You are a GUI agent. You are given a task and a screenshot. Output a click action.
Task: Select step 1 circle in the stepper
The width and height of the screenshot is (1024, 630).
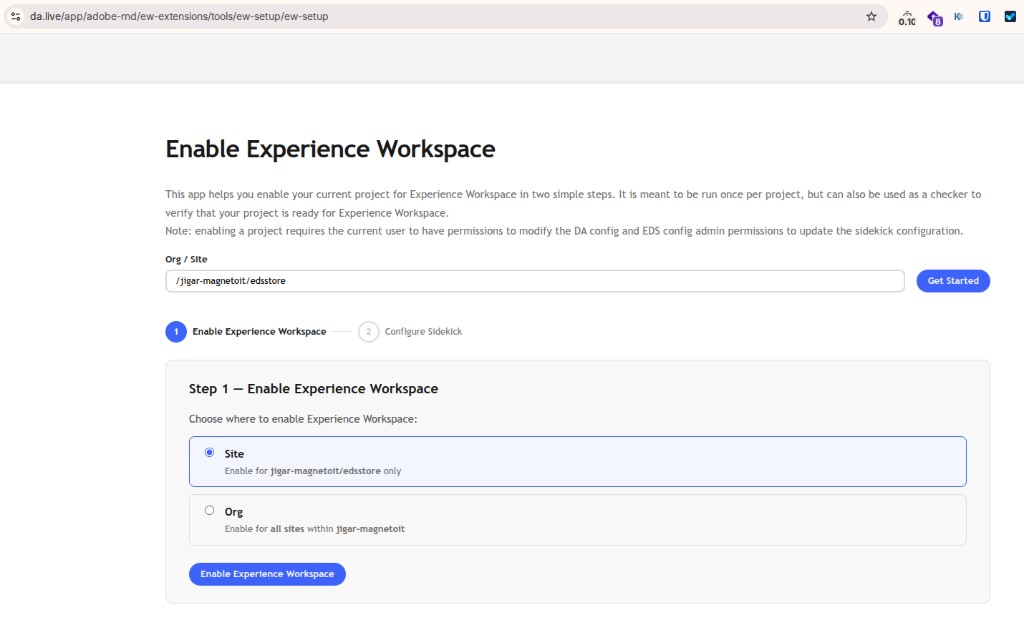point(176,332)
